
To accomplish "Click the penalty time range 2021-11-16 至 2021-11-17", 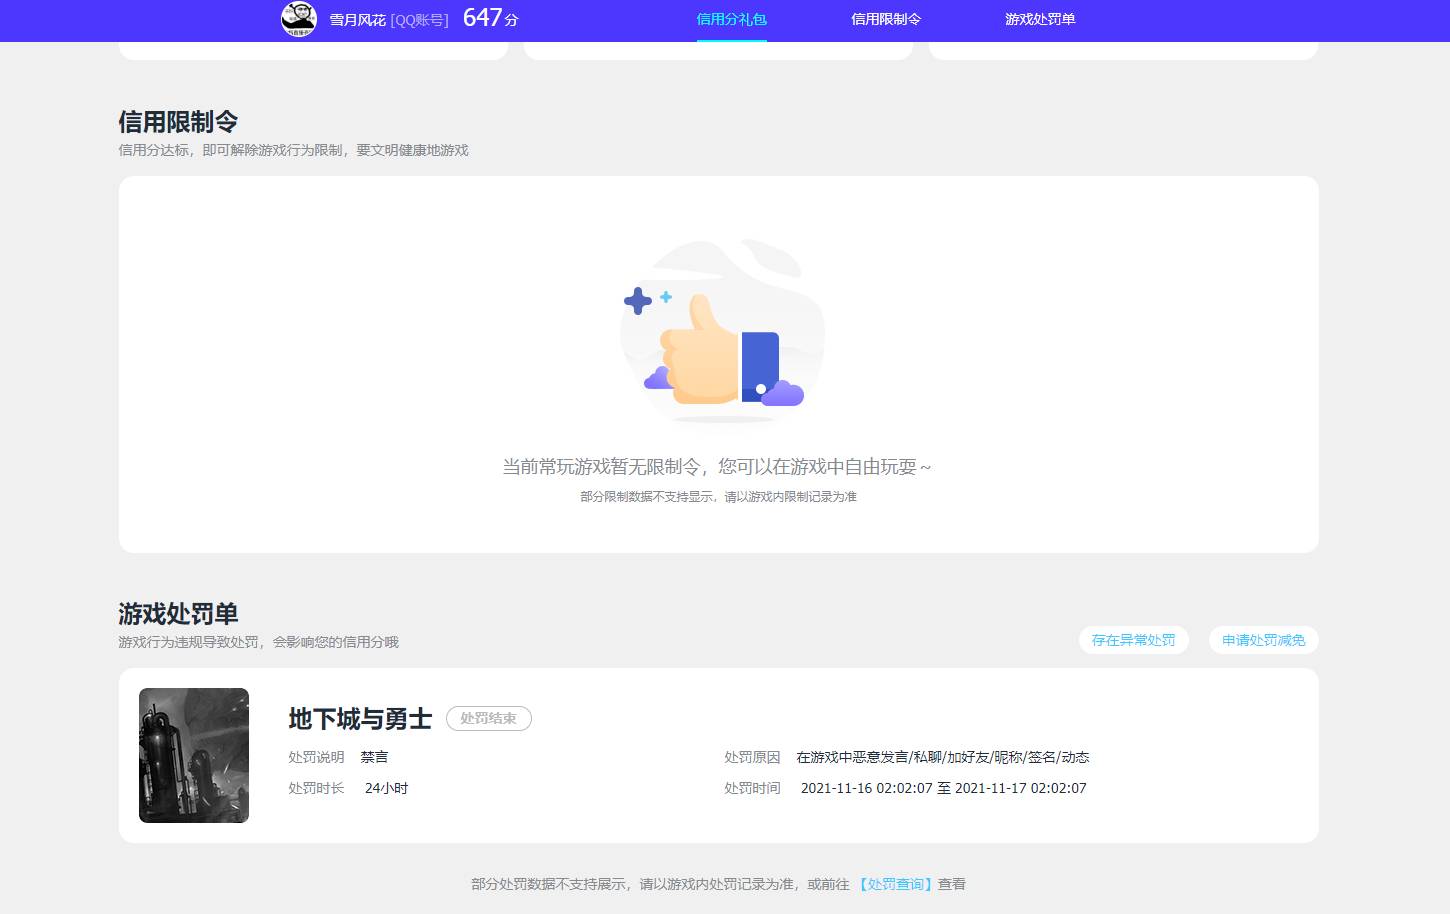I will [x=943, y=788].
